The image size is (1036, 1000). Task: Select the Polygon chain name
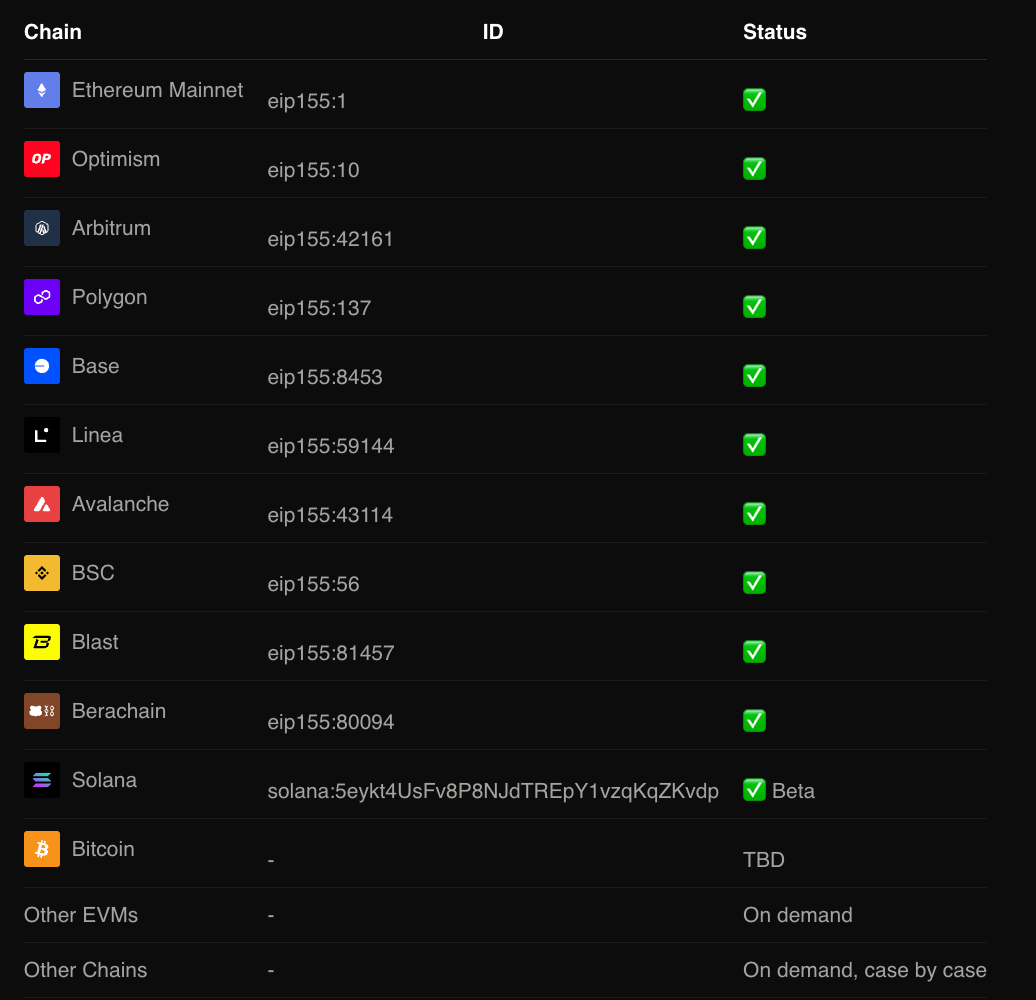[109, 297]
